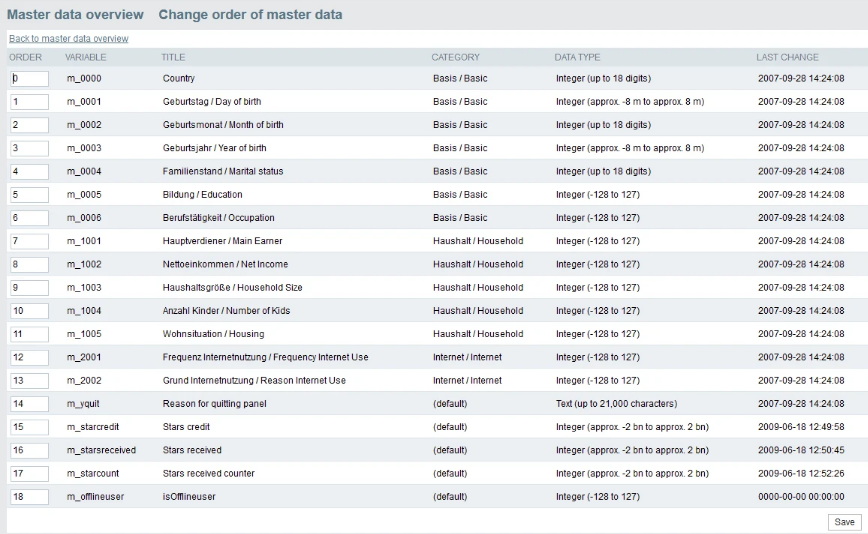Click order field of Familienstand / Marital status
The width and height of the screenshot is (868, 534).
[x=29, y=172]
